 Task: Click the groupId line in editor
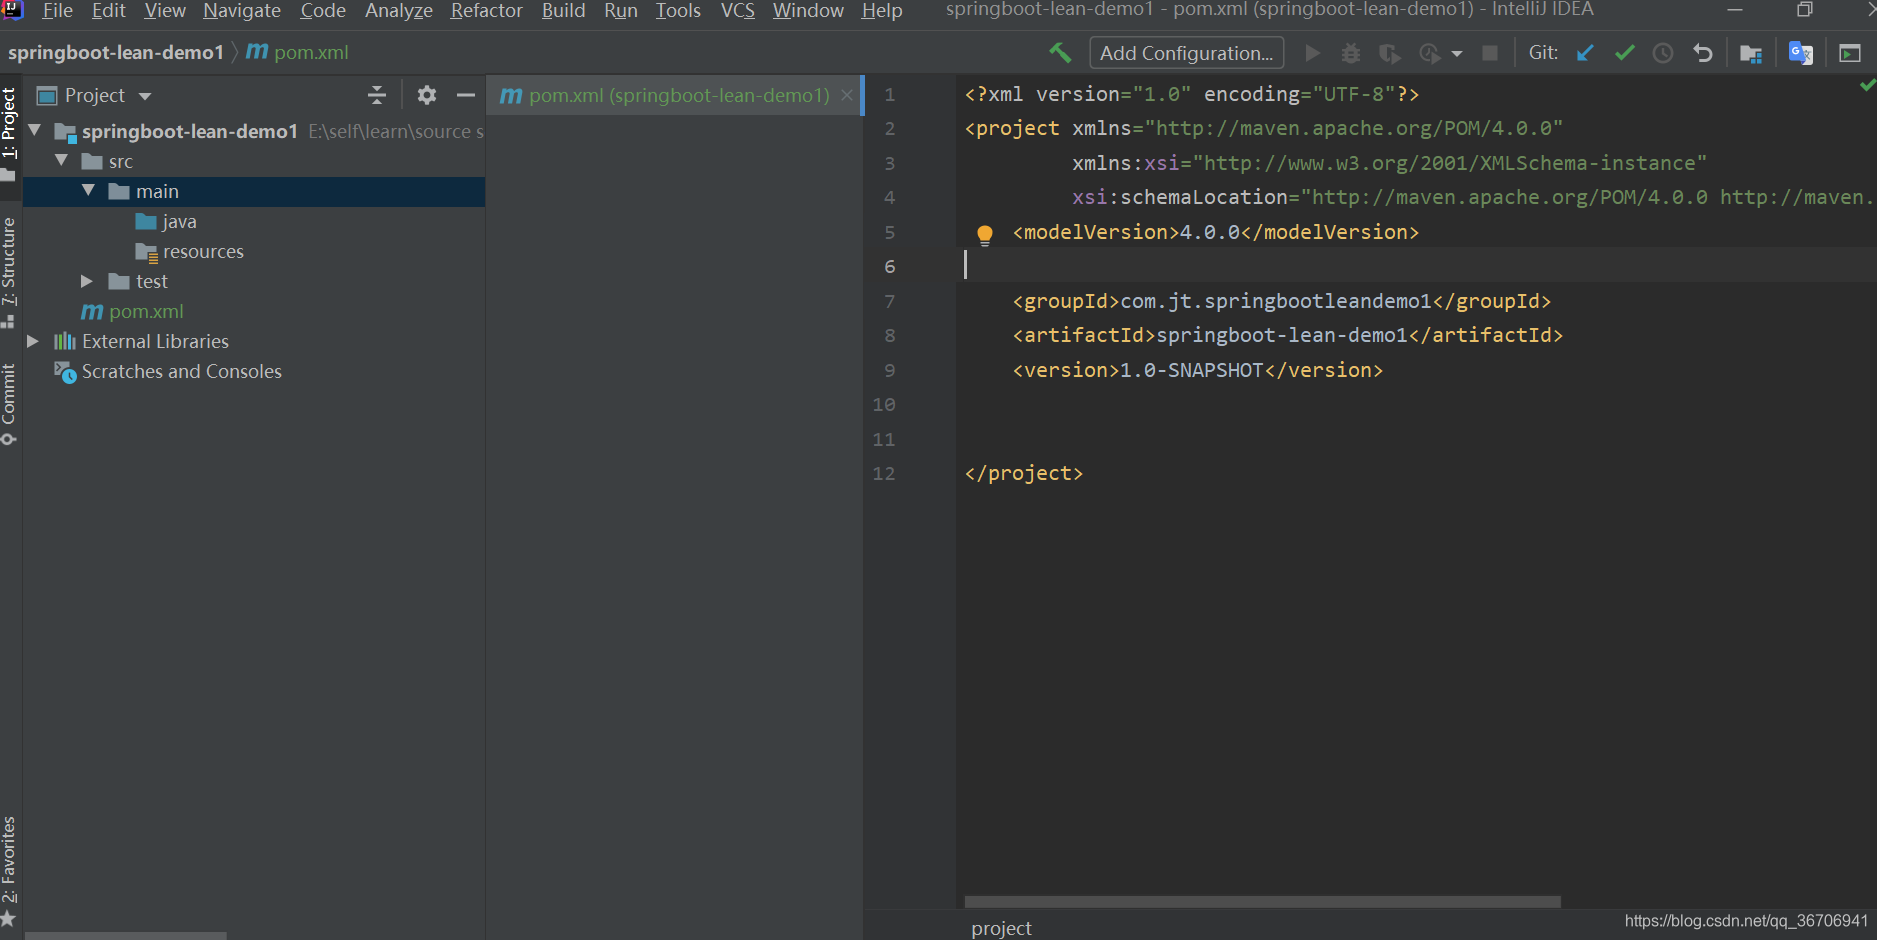[x=1282, y=301]
